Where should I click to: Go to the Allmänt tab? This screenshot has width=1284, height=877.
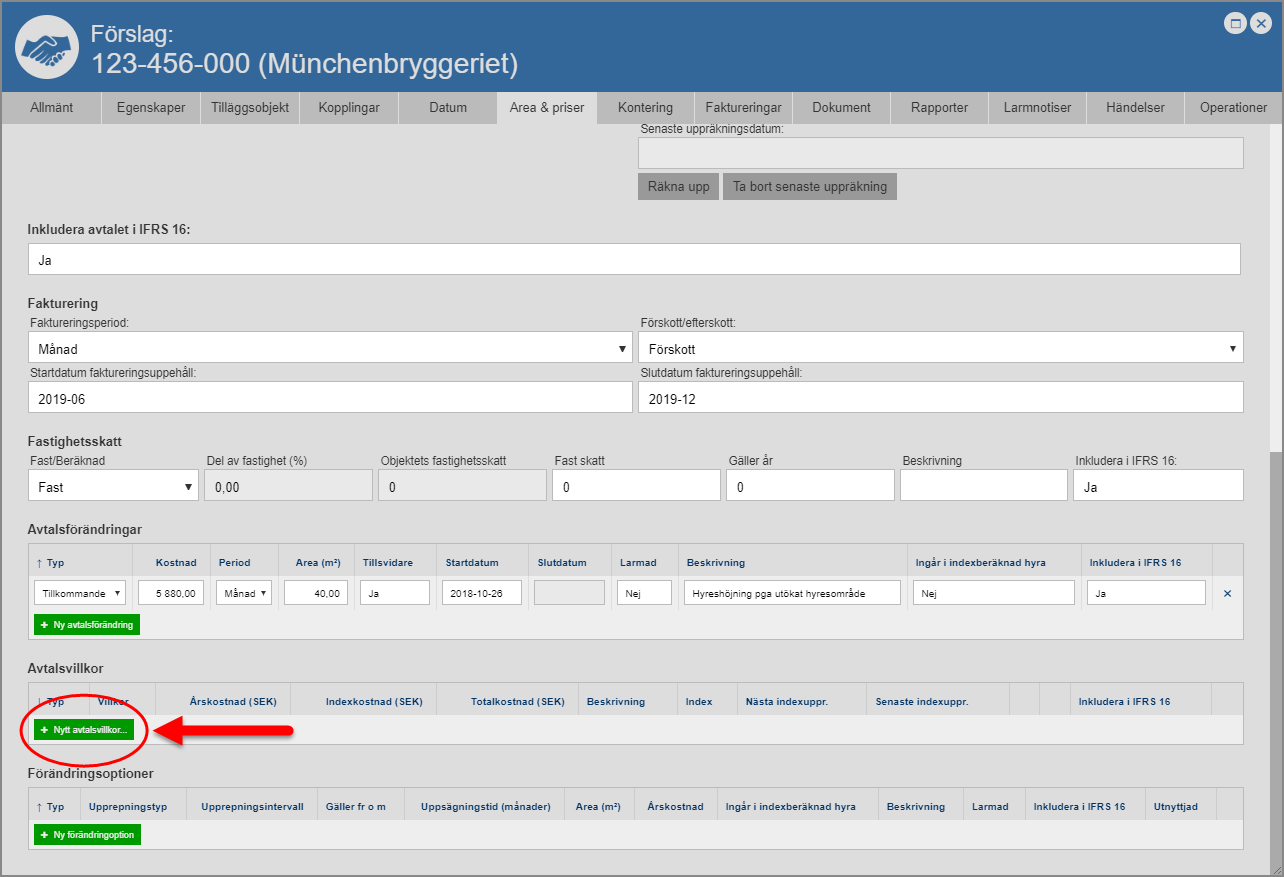click(x=51, y=108)
